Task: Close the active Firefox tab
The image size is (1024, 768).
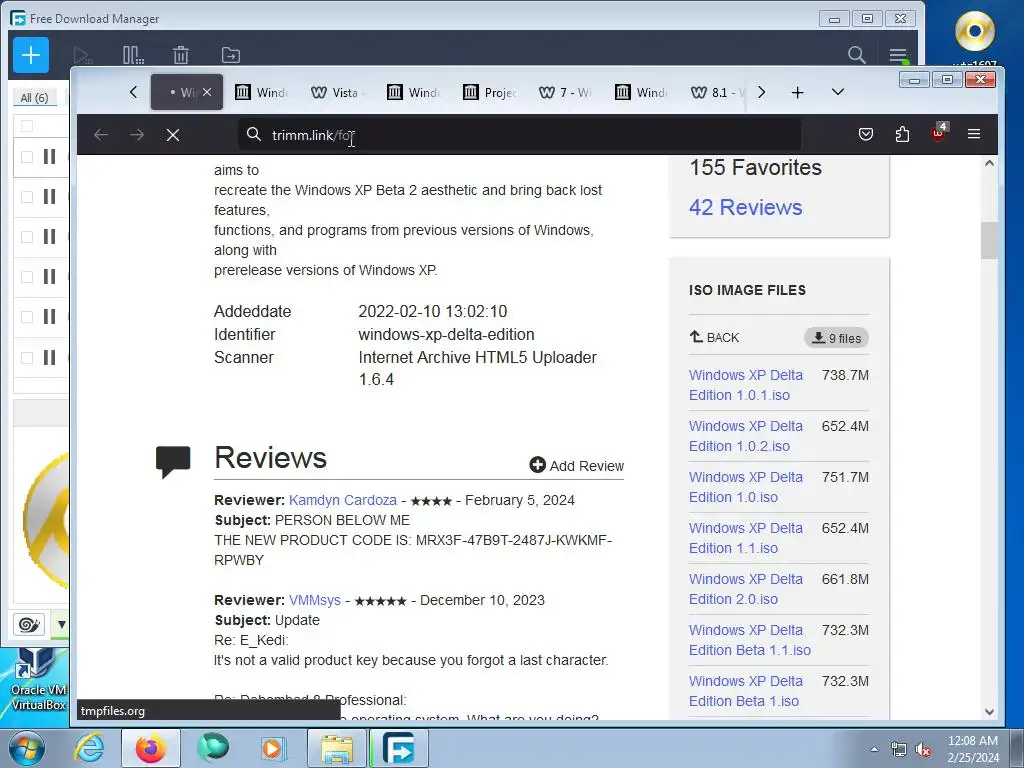Action: (x=207, y=92)
